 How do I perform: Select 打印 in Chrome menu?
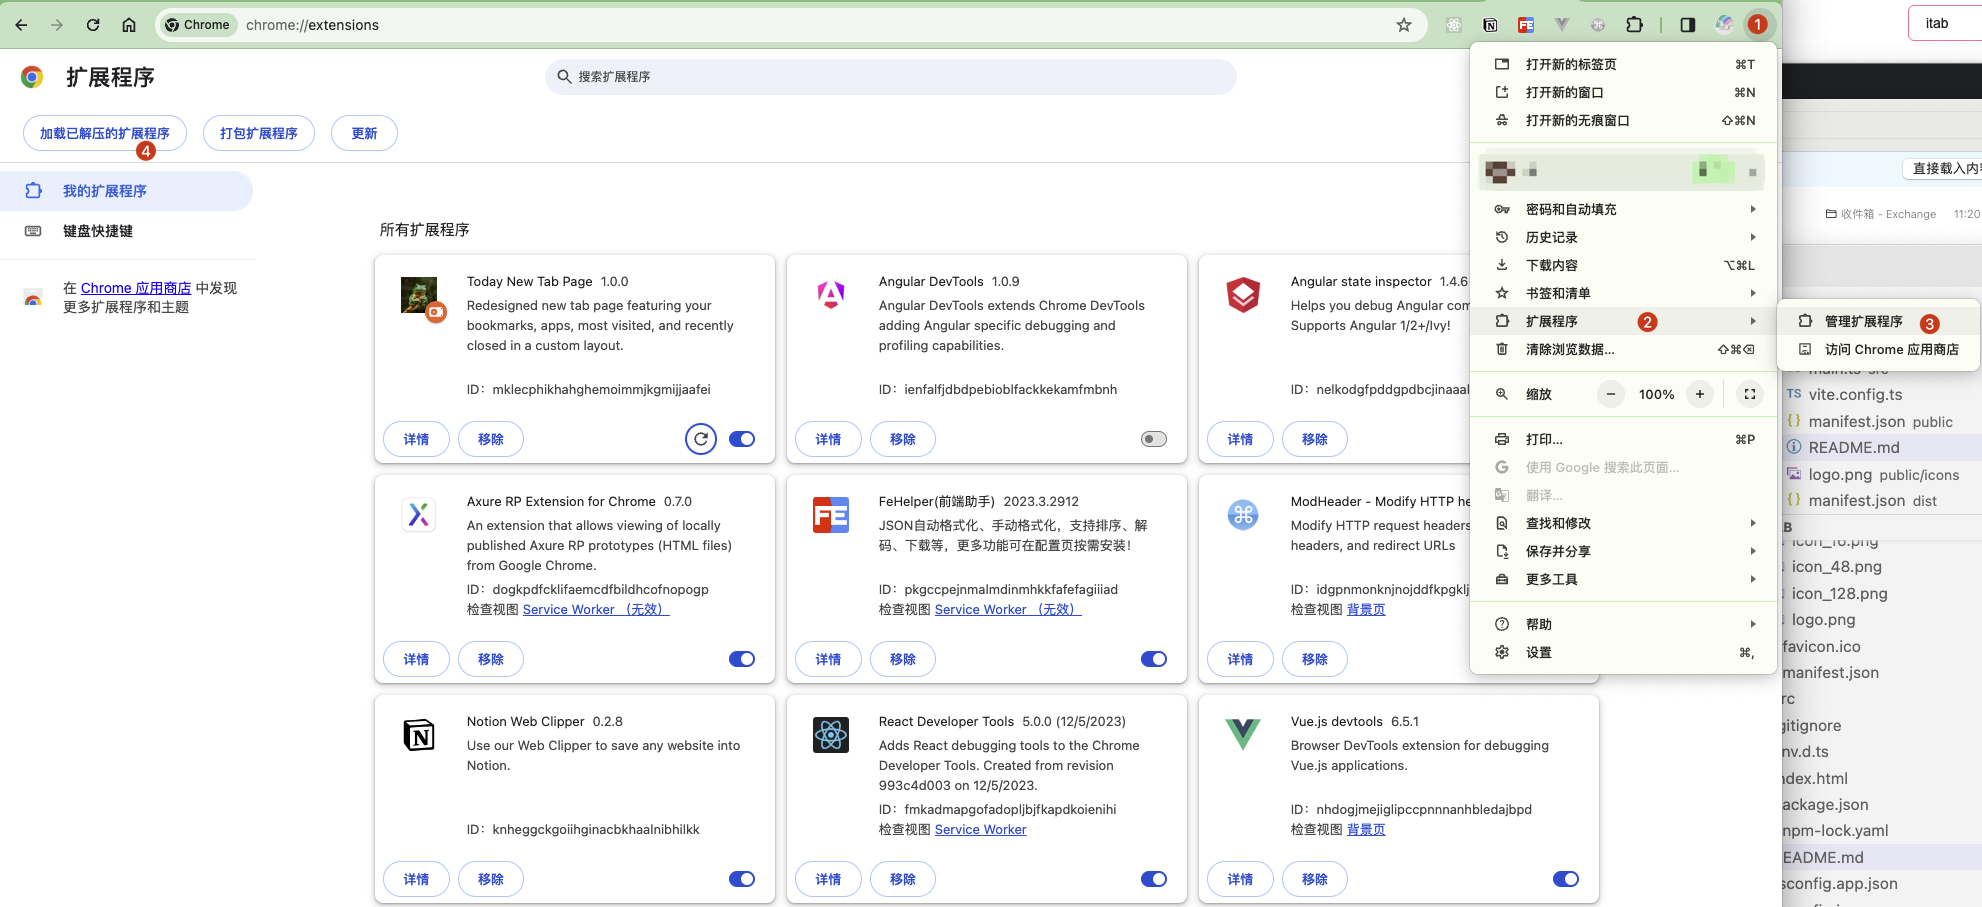(x=1623, y=439)
